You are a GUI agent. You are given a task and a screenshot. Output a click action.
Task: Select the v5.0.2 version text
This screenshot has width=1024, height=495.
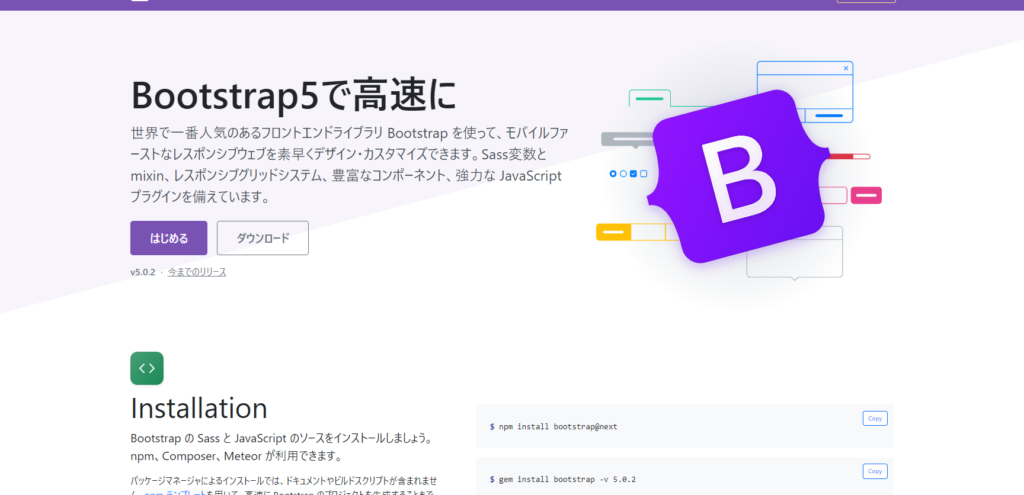[142, 272]
